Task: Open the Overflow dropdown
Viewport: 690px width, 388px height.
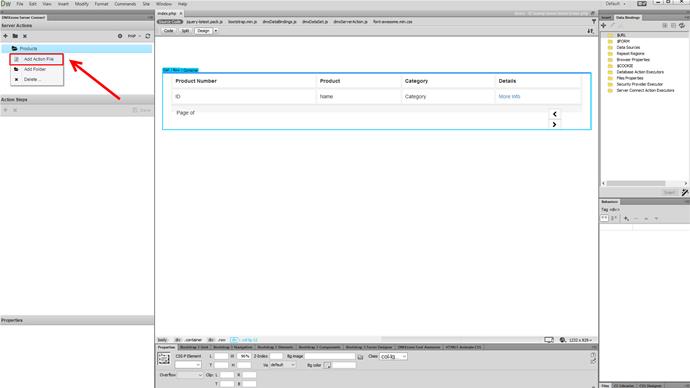Action: [190, 375]
